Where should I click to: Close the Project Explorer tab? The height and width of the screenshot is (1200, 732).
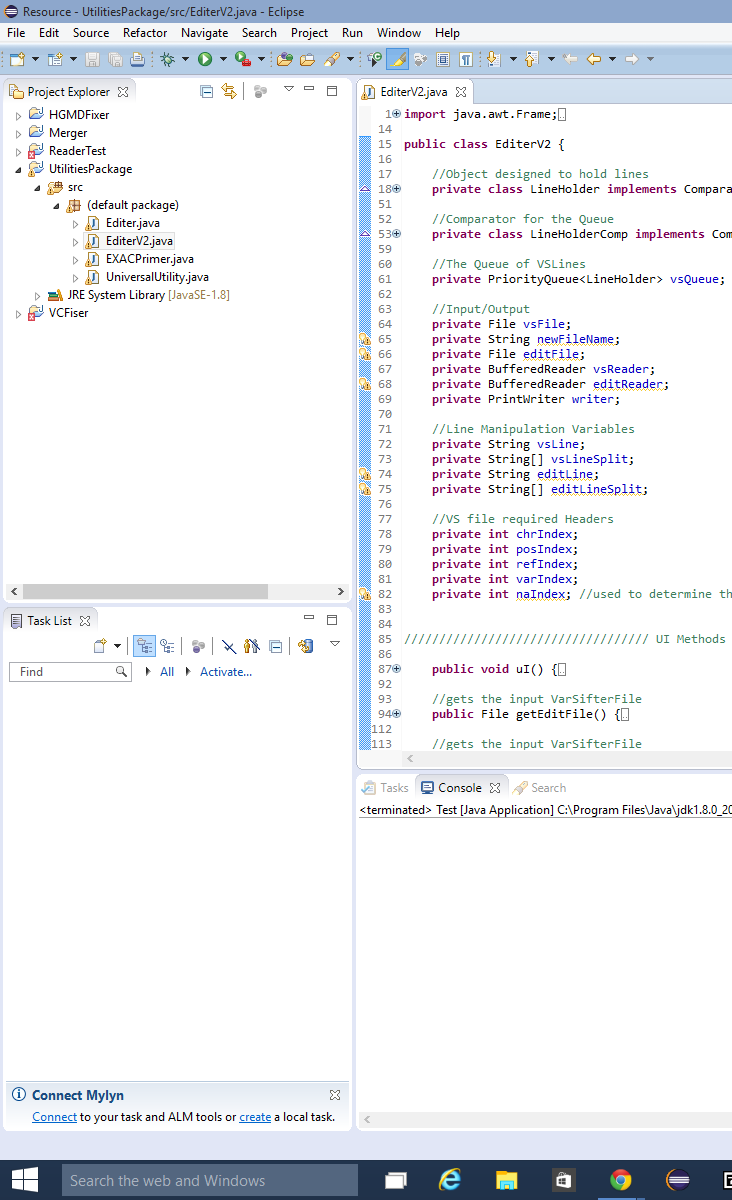pos(123,92)
